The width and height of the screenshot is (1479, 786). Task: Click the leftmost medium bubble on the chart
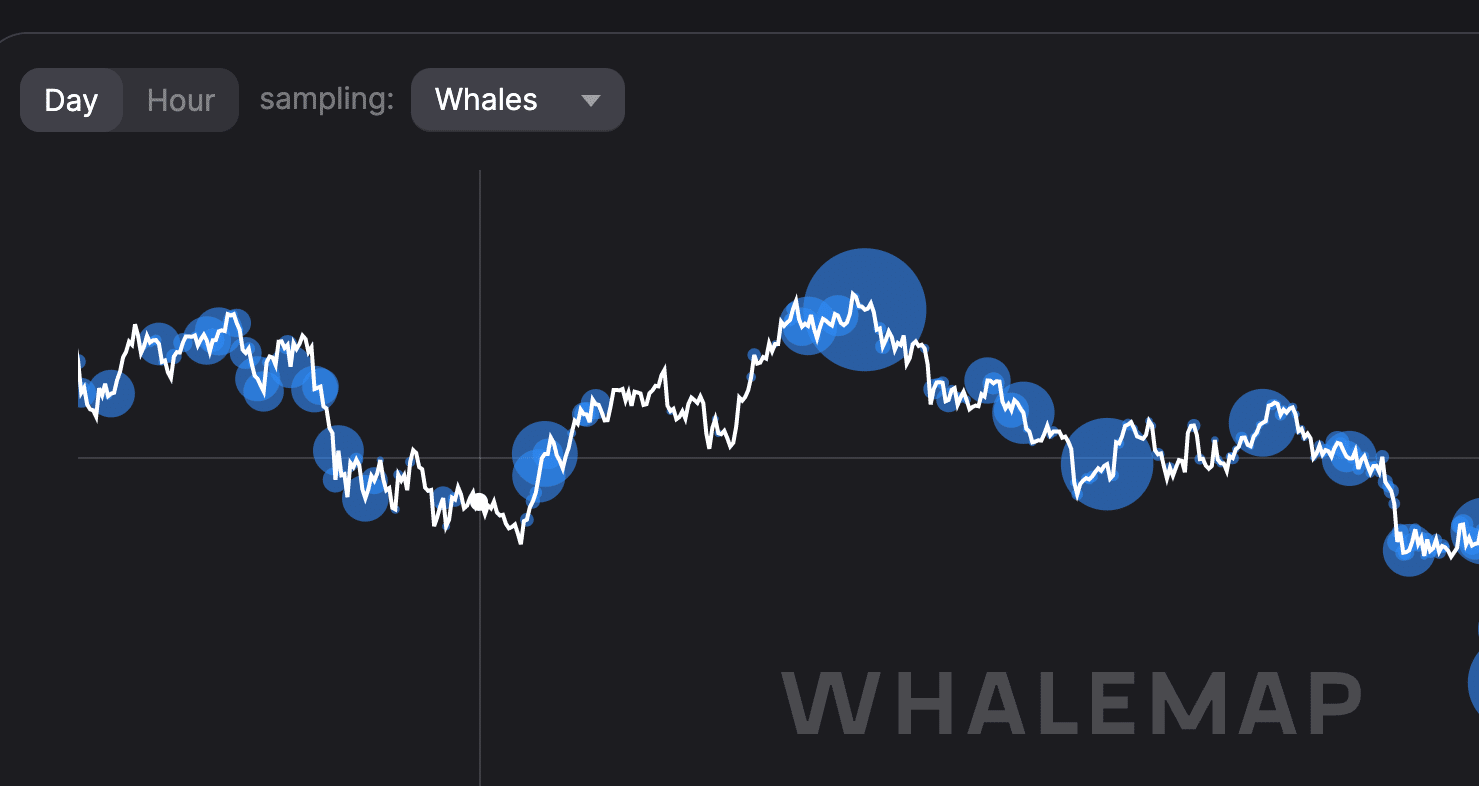pos(111,394)
